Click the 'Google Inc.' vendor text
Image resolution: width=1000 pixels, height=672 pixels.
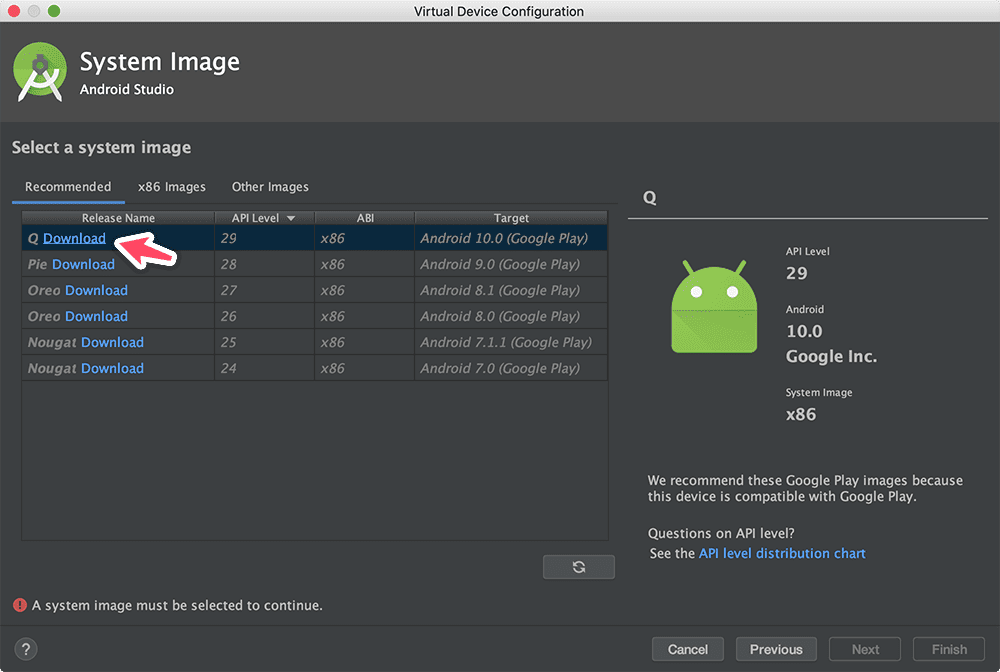click(x=831, y=356)
